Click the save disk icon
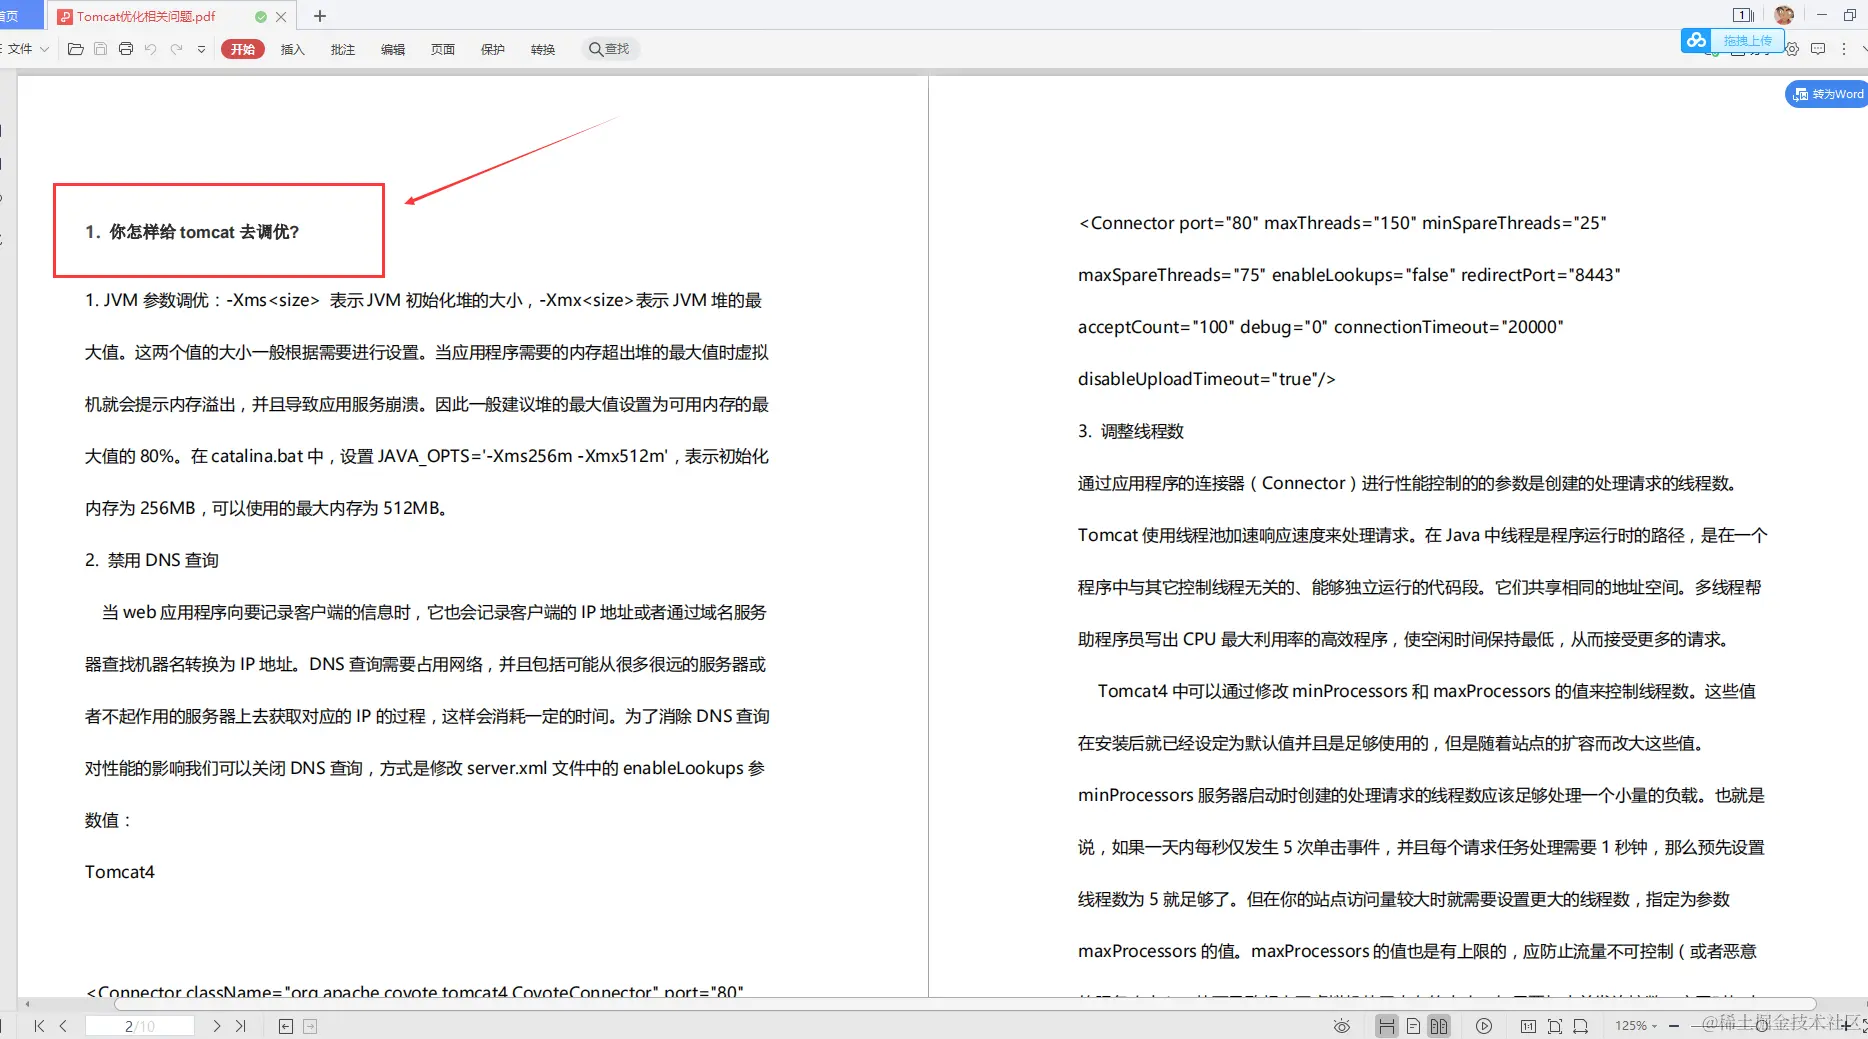Screen dimensions: 1868x1039 (100, 49)
